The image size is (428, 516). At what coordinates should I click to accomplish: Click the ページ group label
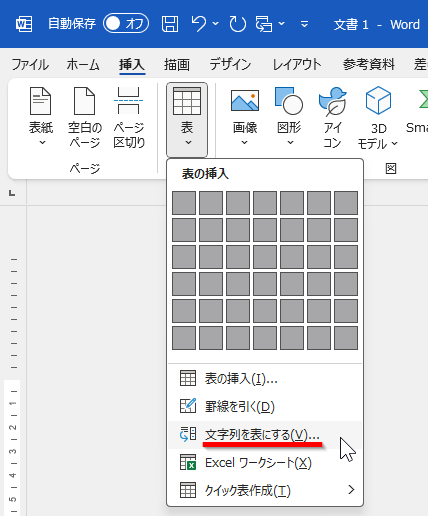click(x=85, y=168)
